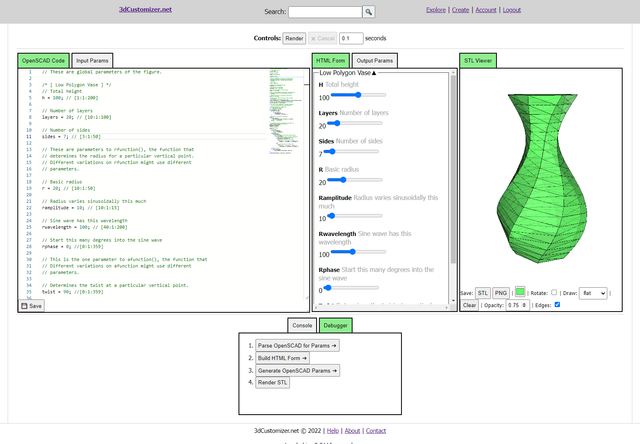Click the Render STL button
The image size is (640, 444).
(x=272, y=382)
